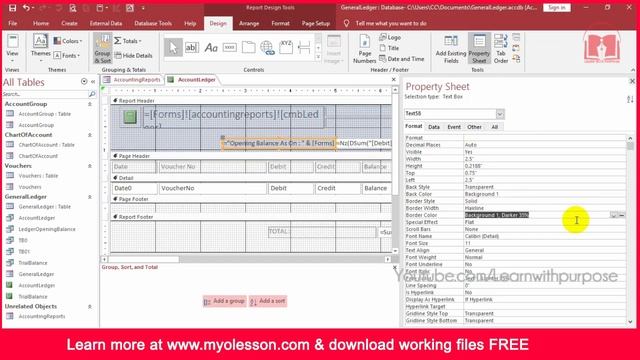Click the navigation pane Search box

tap(46, 94)
